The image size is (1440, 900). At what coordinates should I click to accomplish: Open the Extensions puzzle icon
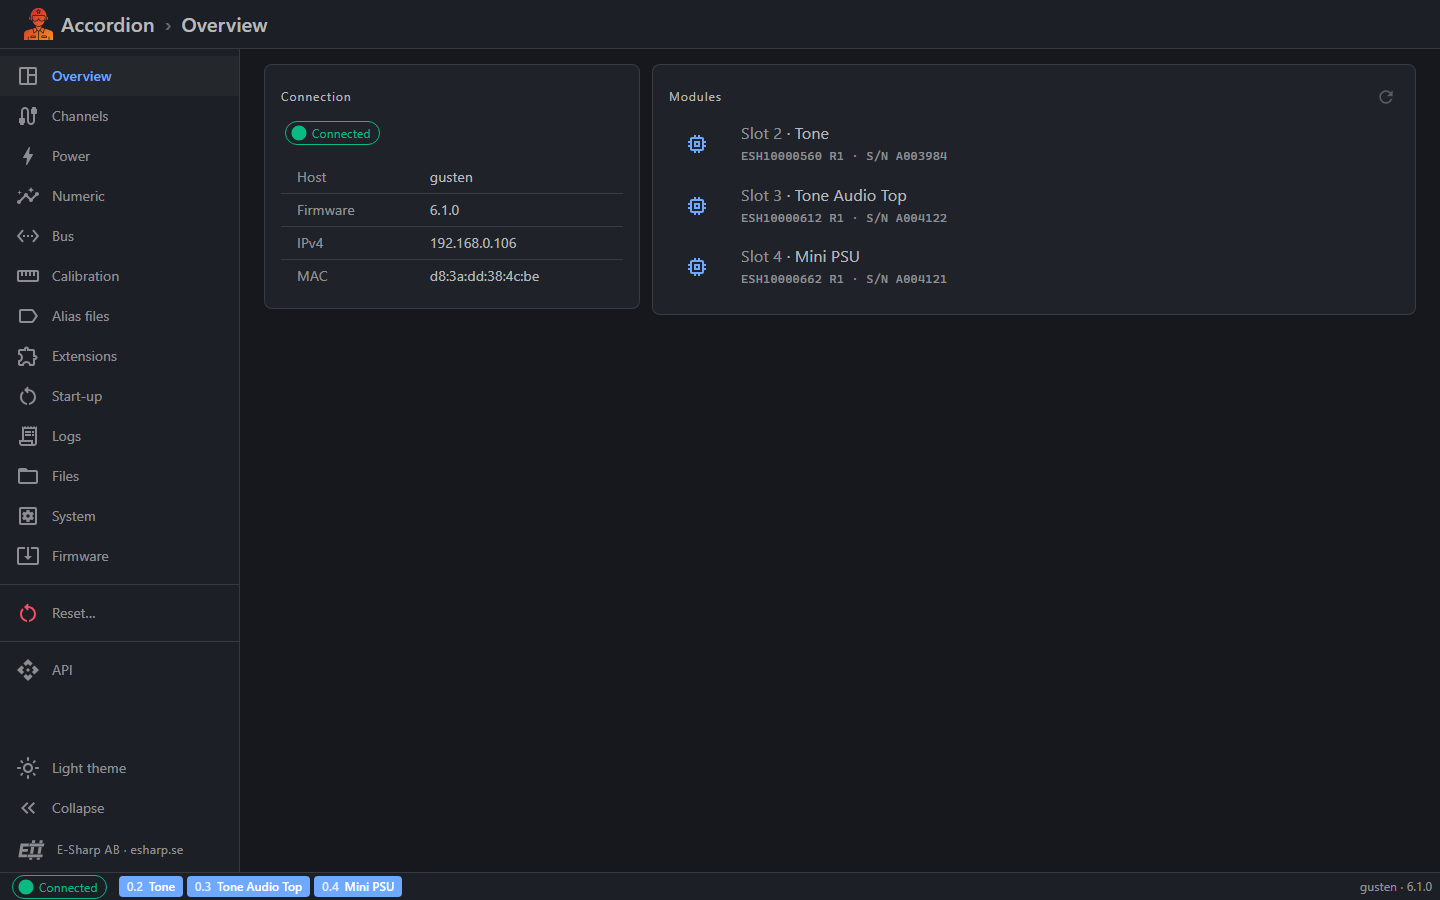(28, 356)
